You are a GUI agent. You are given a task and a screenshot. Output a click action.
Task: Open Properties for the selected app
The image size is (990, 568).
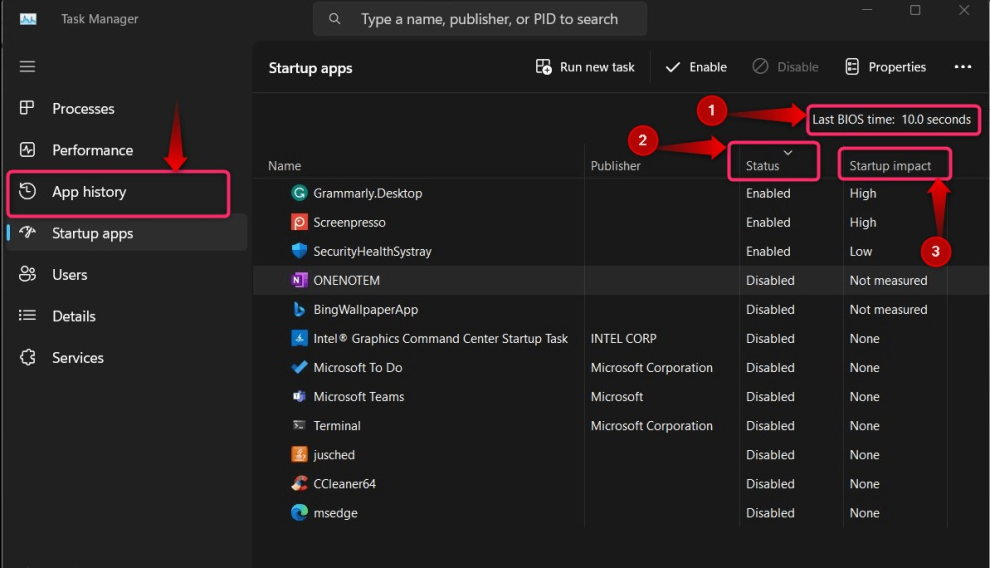885,67
